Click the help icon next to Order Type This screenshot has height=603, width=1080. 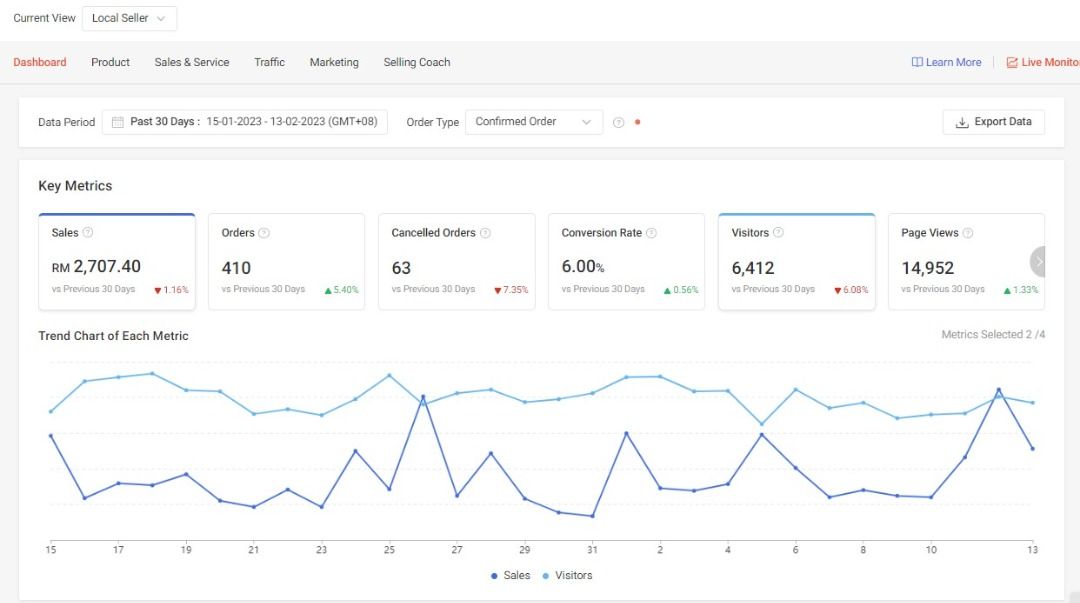[618, 123]
